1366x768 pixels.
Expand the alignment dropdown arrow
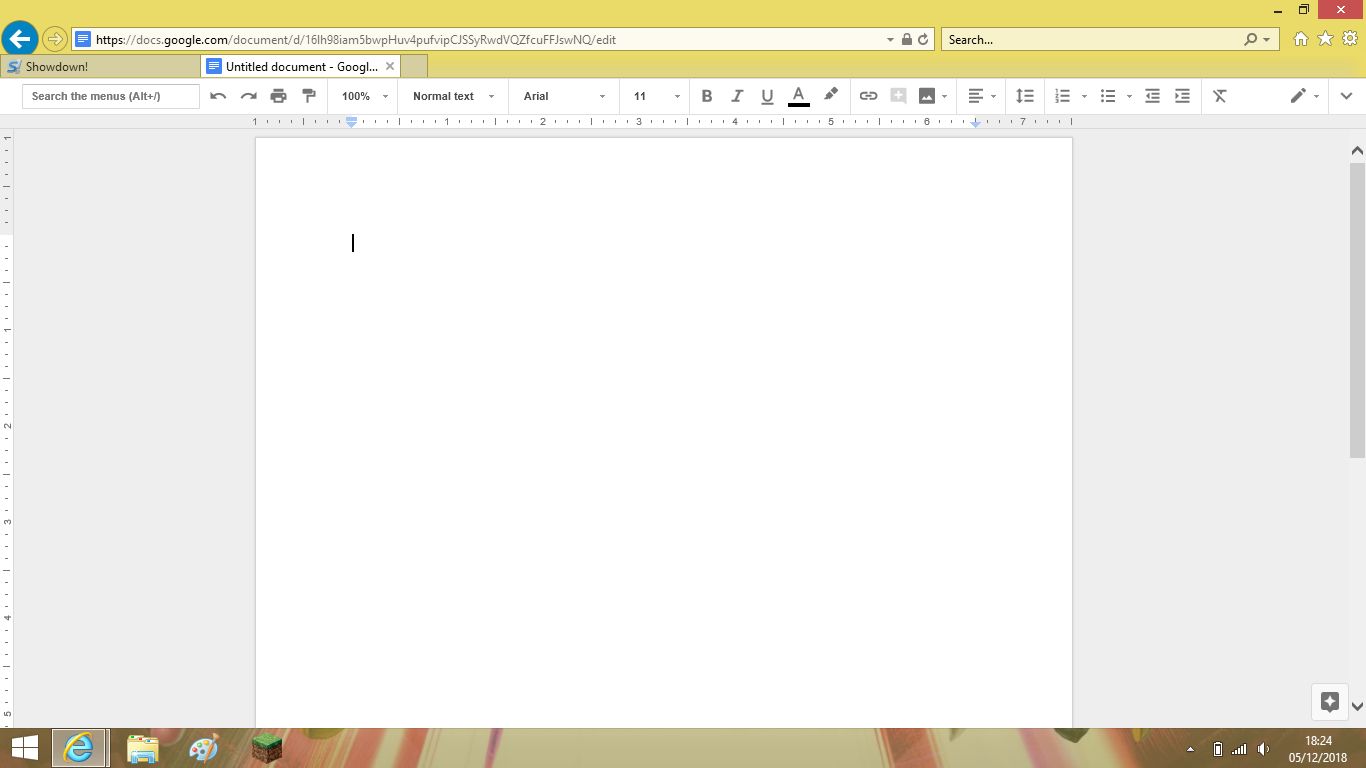(993, 97)
